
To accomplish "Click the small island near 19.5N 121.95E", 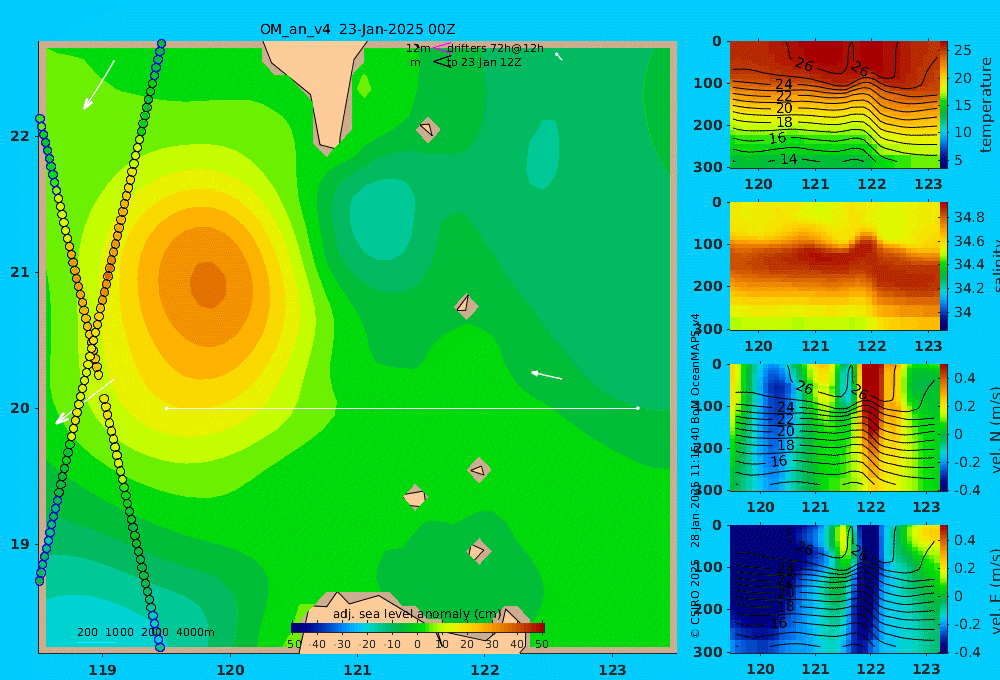I will pyautogui.click(x=479, y=470).
